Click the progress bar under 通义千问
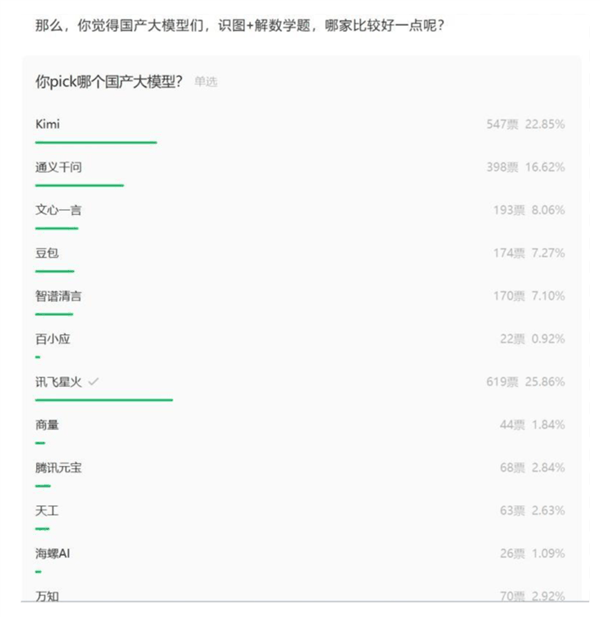600x617 pixels. pos(79,185)
